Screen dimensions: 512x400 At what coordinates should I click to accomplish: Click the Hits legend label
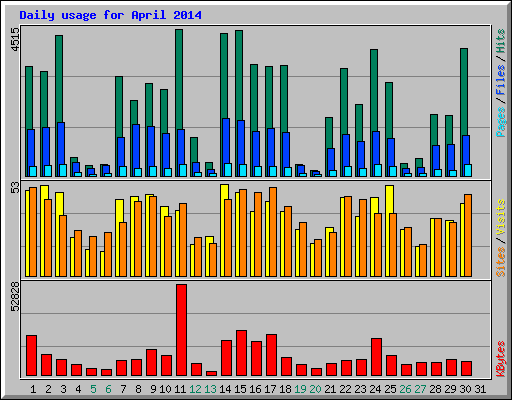click(x=501, y=41)
